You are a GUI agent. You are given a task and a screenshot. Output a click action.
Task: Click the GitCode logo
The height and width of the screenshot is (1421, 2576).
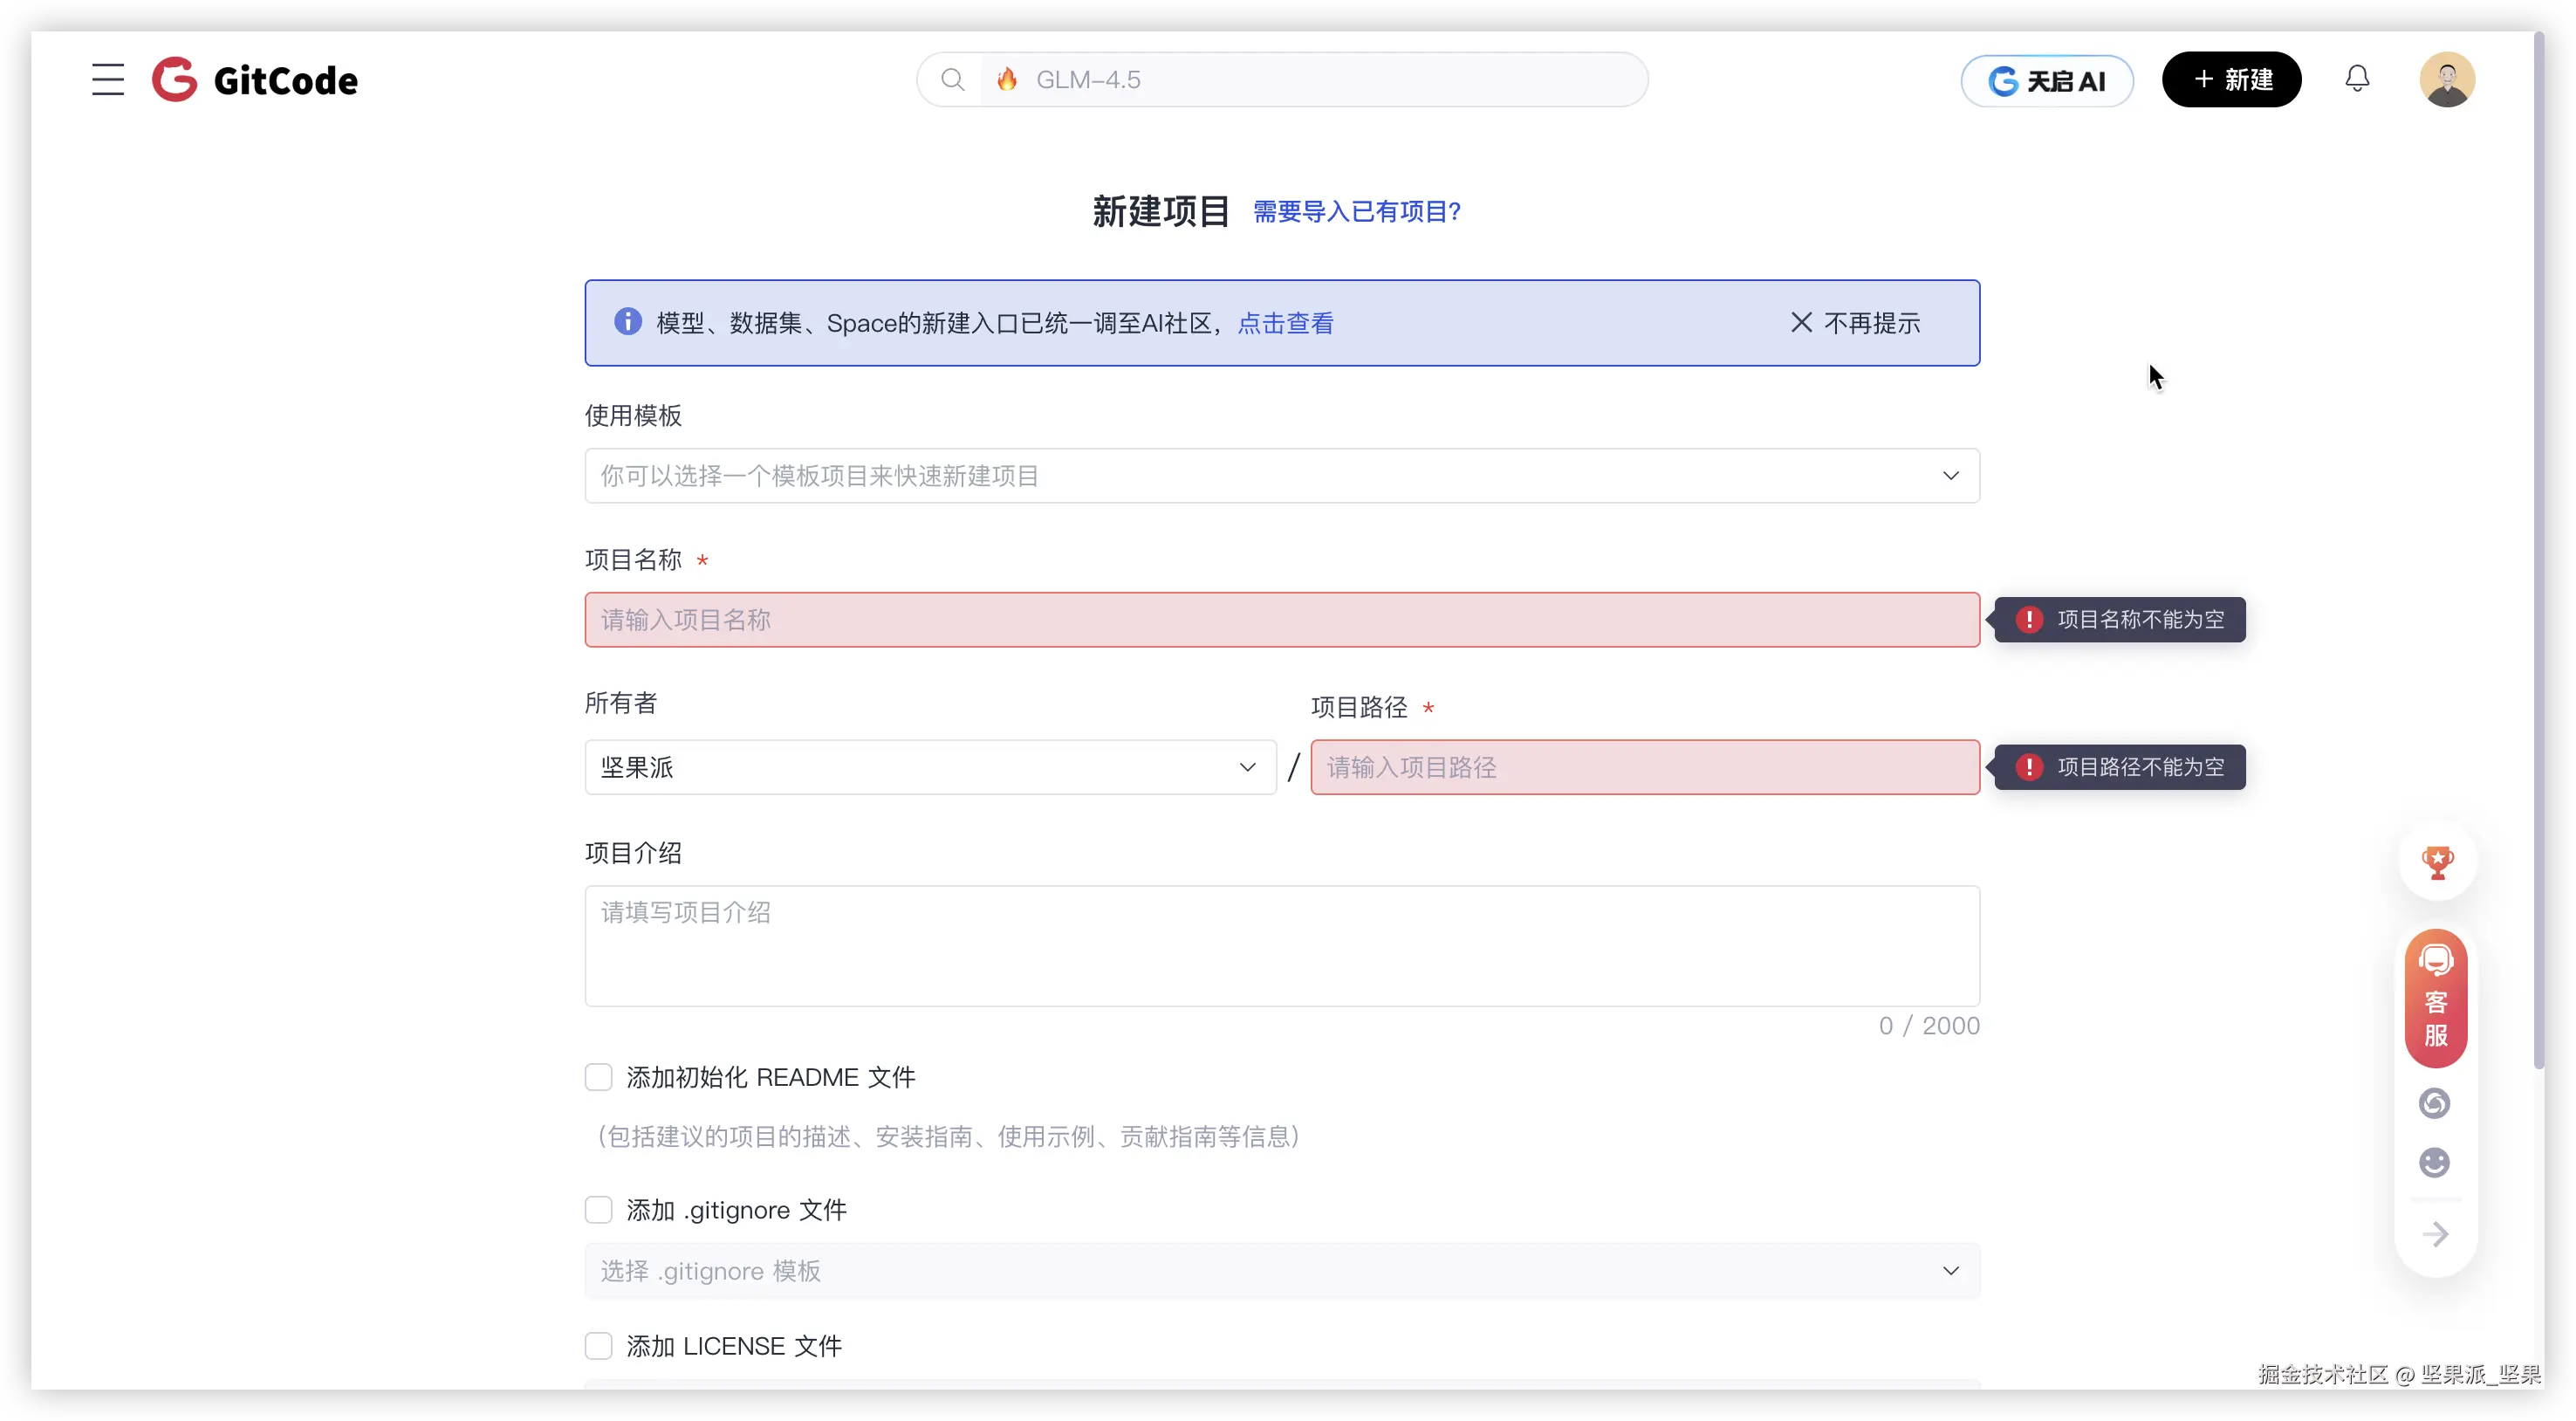(255, 80)
